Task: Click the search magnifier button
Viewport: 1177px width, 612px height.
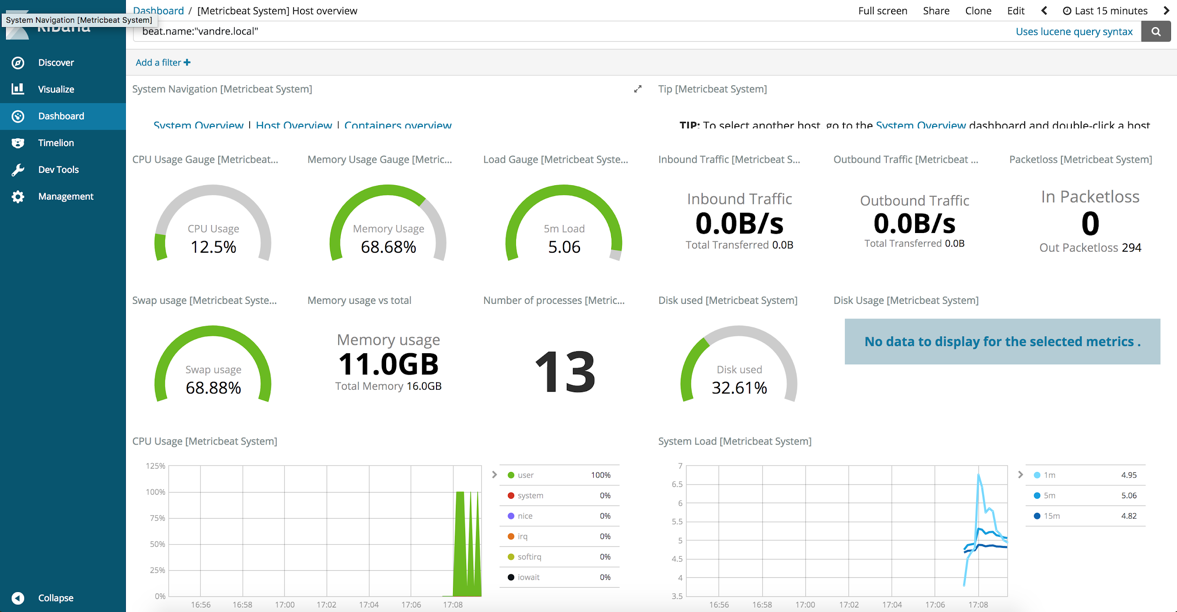Action: (1156, 32)
